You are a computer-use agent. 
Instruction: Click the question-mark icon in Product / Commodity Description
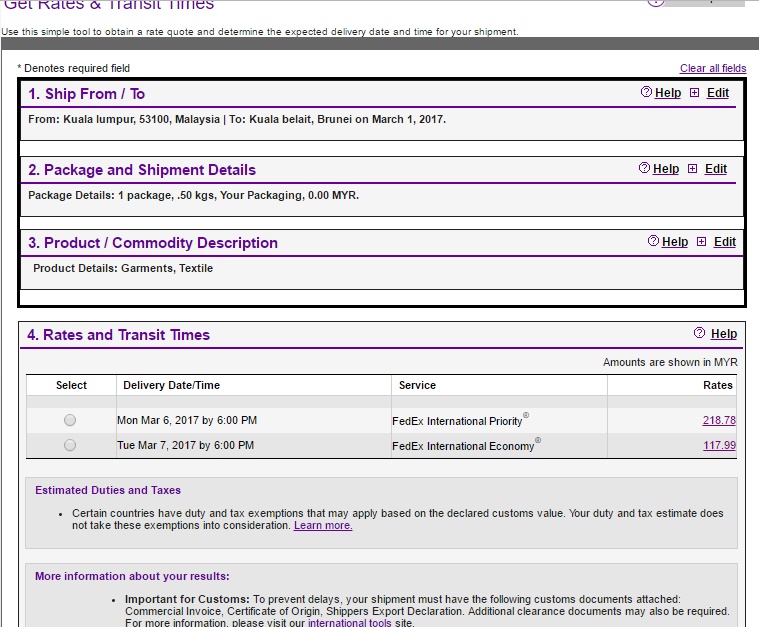654,241
